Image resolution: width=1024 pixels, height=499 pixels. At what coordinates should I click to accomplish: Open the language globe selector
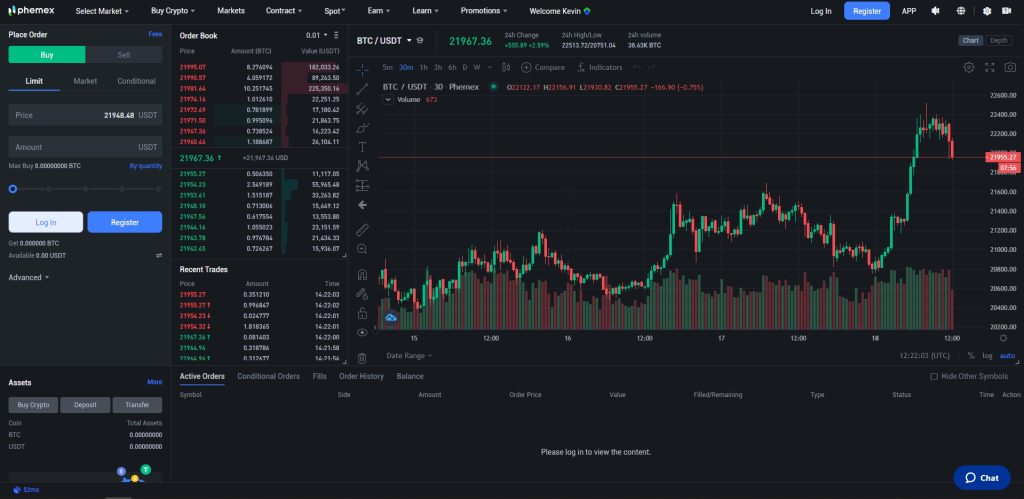coord(961,11)
